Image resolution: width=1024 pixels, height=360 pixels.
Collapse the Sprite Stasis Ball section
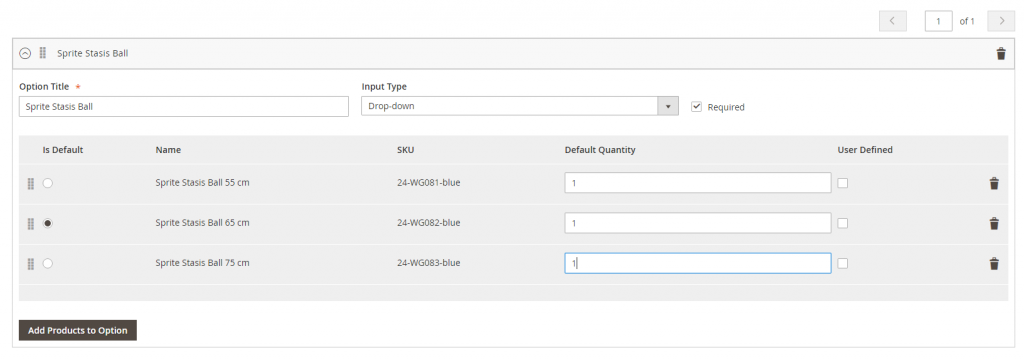point(25,54)
